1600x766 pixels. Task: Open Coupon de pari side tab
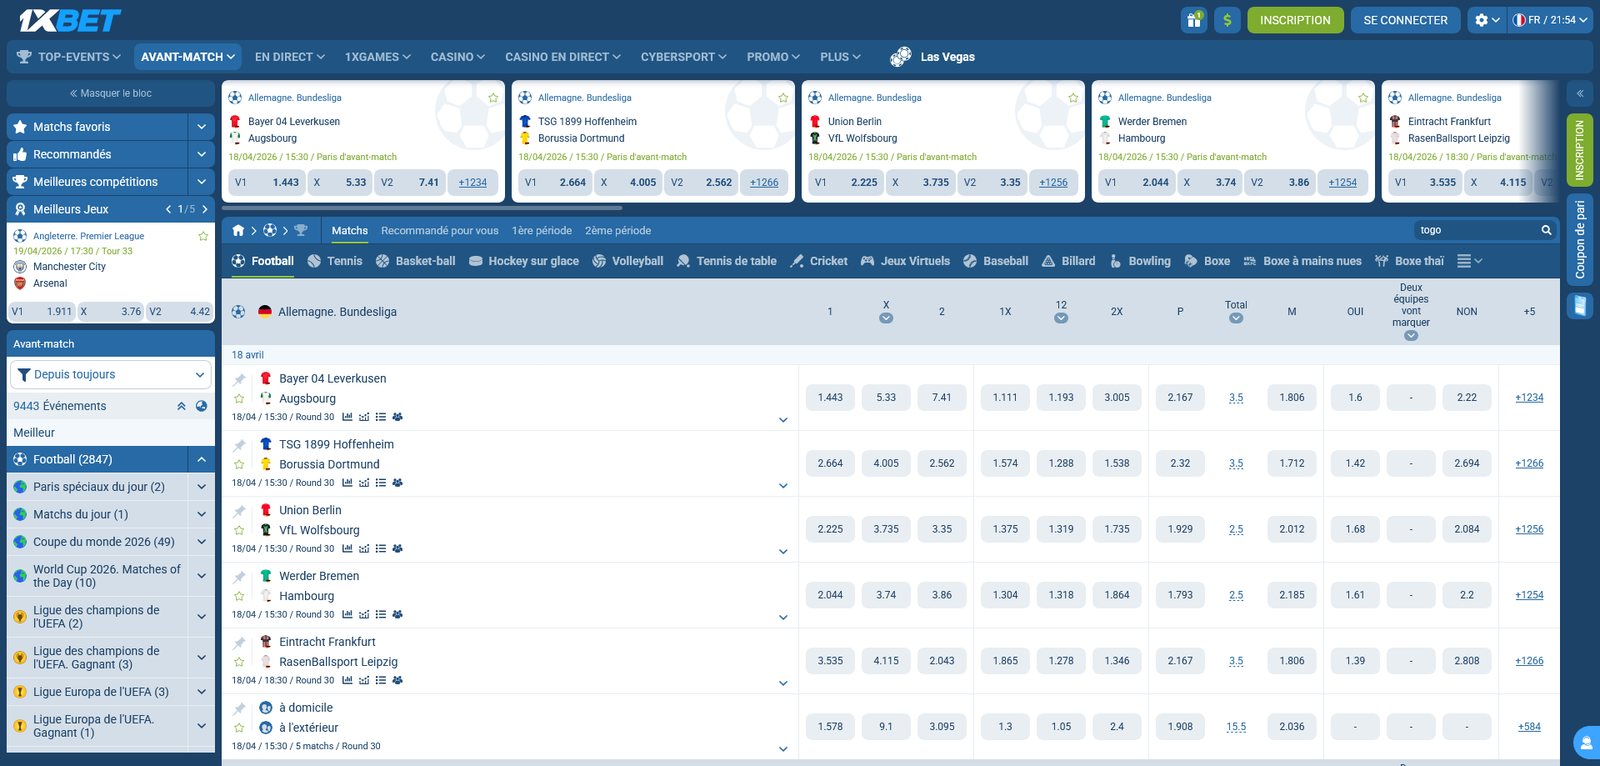point(1580,239)
